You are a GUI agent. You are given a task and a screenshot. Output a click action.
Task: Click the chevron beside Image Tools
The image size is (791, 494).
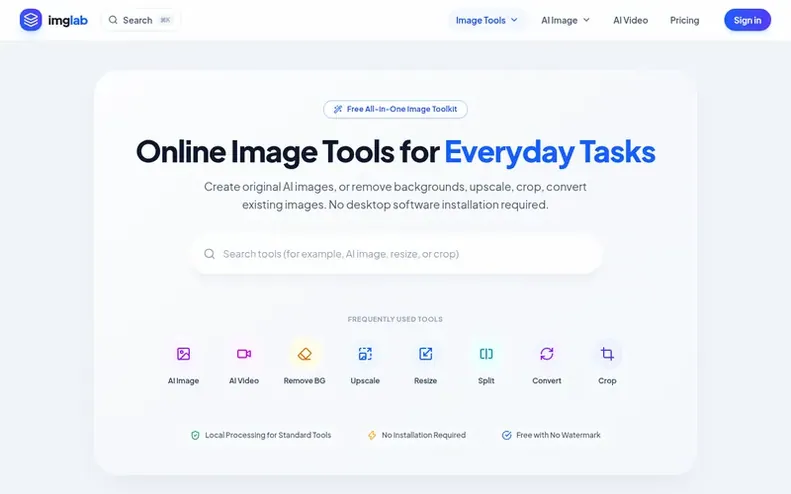(514, 20)
